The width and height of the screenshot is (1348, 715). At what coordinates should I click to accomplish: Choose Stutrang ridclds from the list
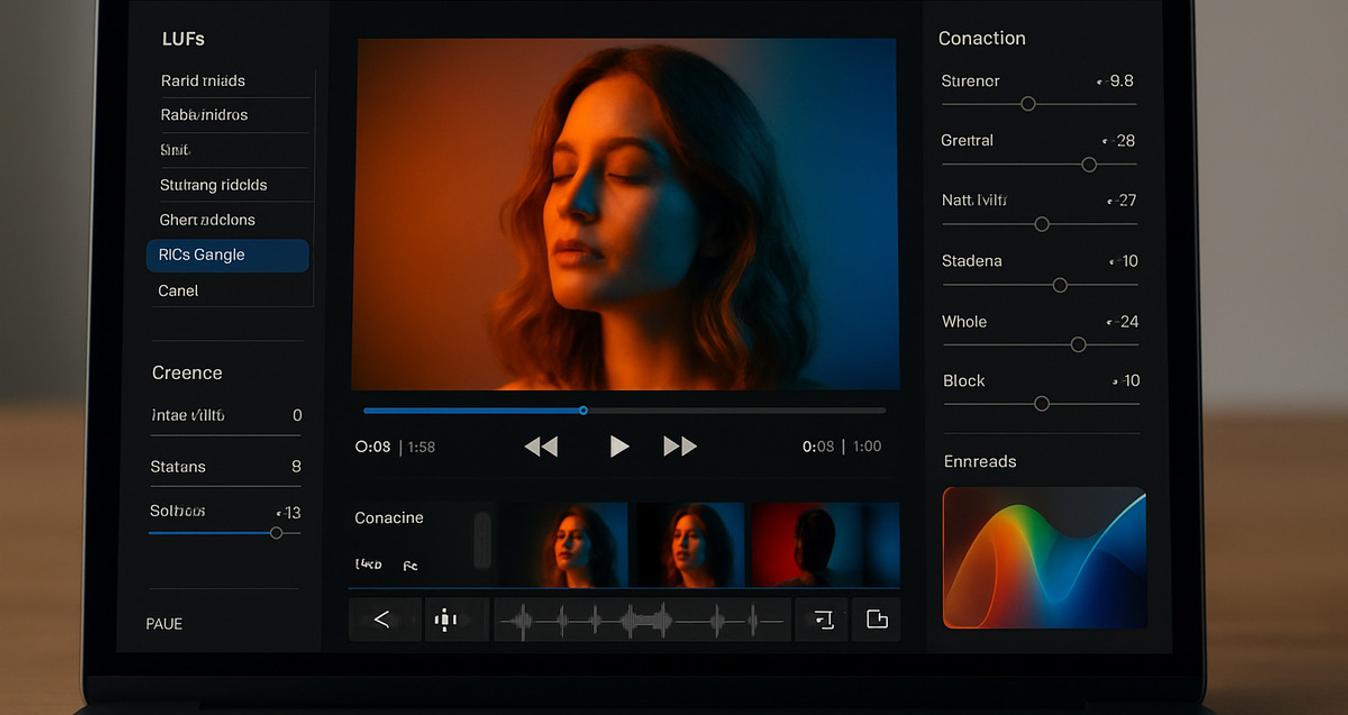point(213,185)
